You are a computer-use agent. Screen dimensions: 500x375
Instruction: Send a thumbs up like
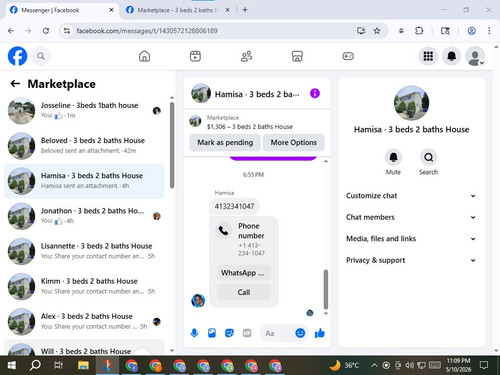(x=320, y=333)
